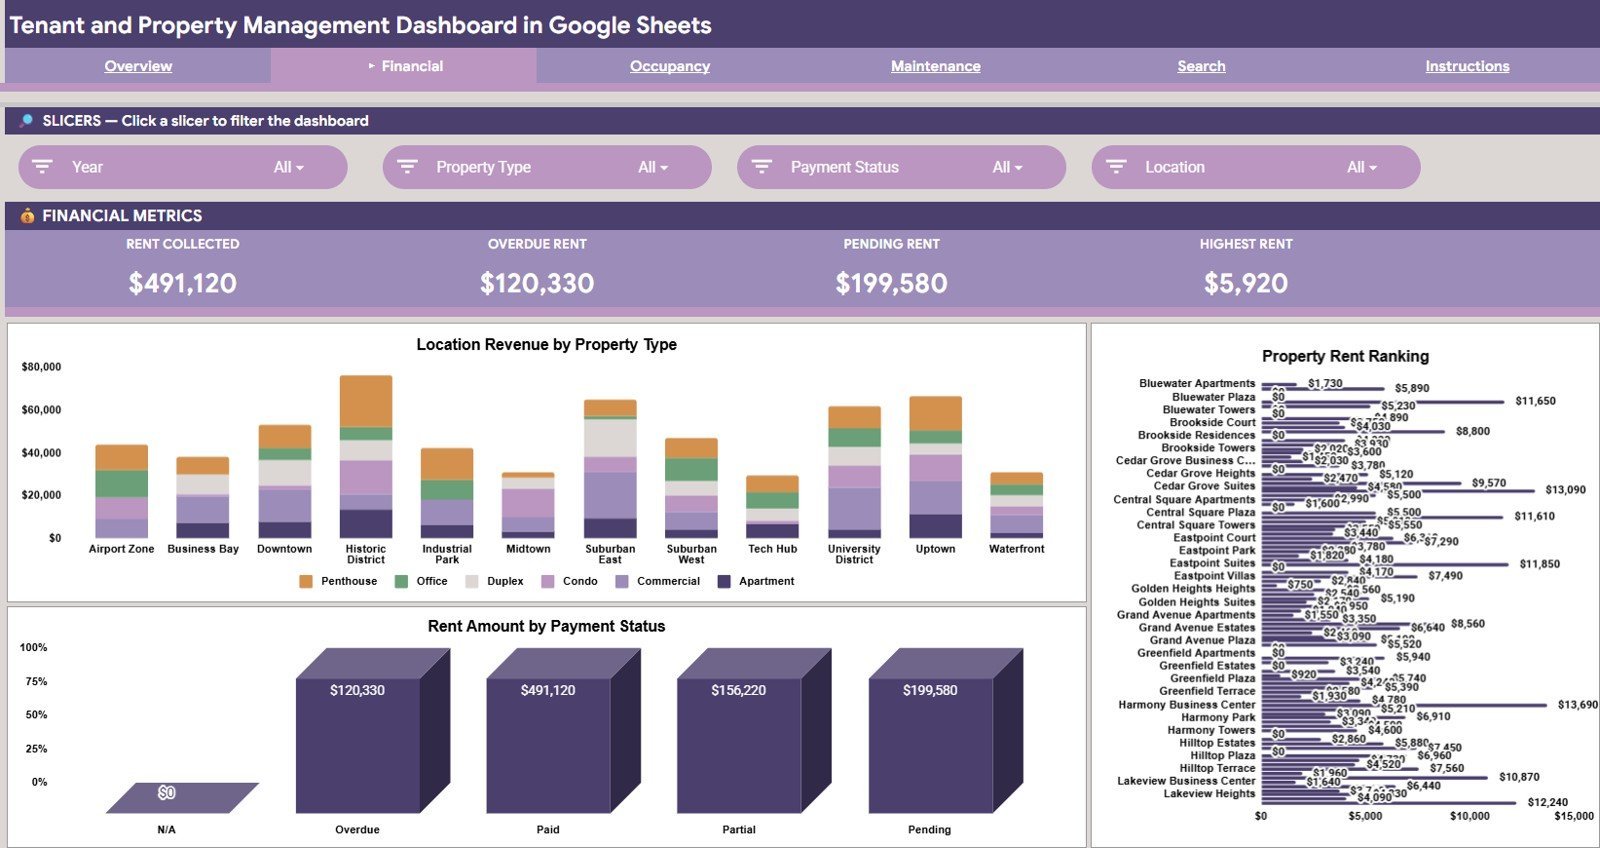This screenshot has height=848, width=1600.
Task: Click the Suburban East stacked bar
Action: pyautogui.click(x=610, y=469)
